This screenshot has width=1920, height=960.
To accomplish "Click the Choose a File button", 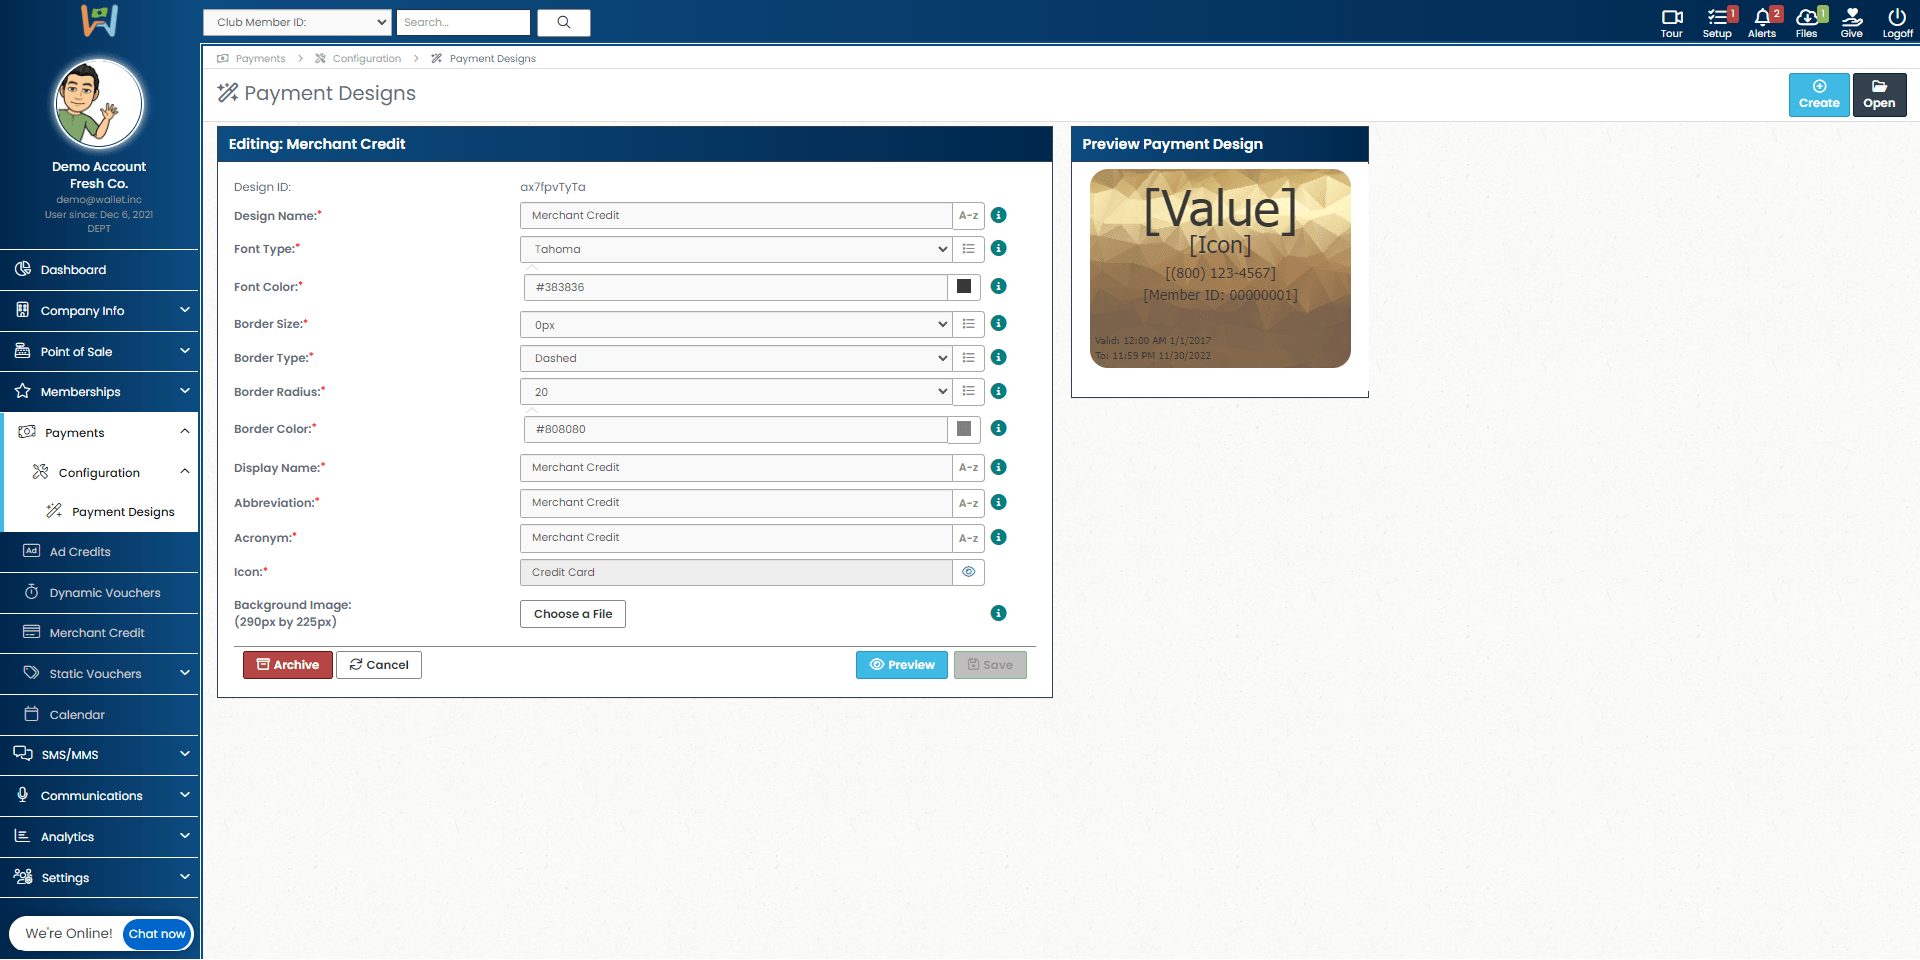I will [x=573, y=614].
